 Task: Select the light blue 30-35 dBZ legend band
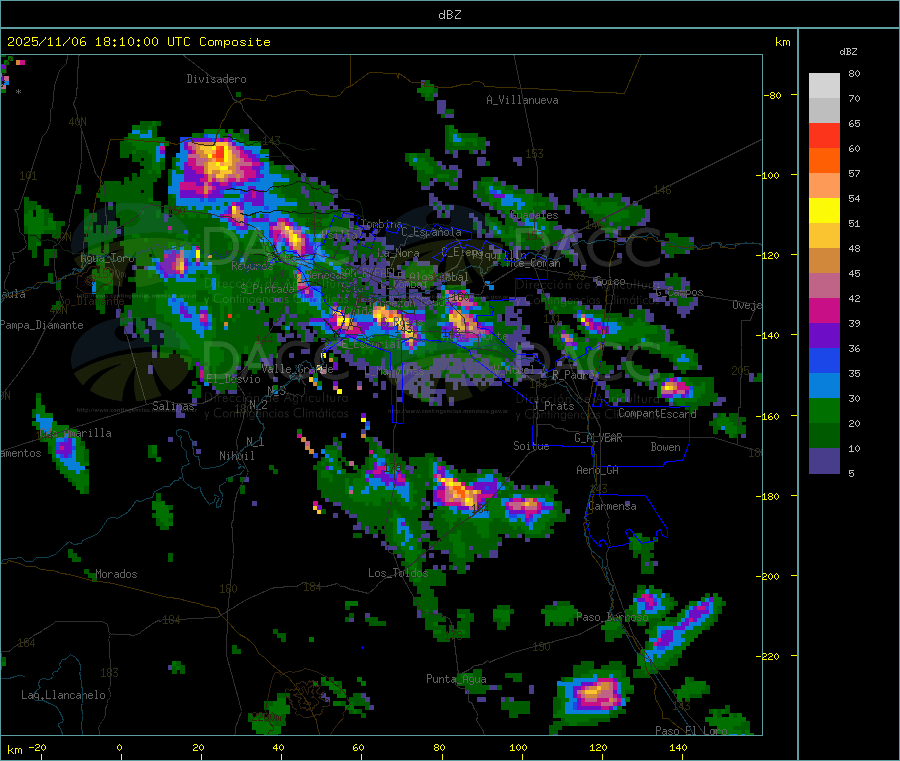coord(824,386)
